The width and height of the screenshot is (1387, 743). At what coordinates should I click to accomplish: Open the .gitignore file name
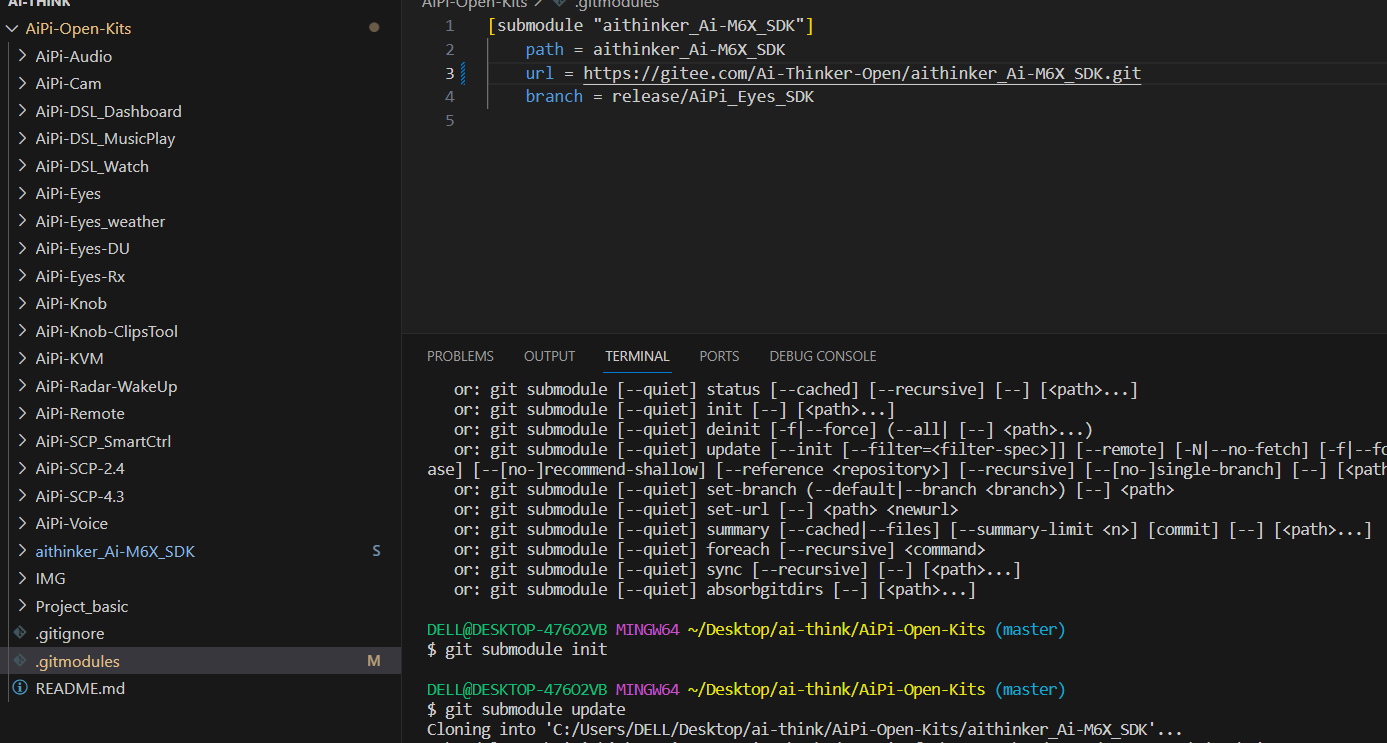70,634
